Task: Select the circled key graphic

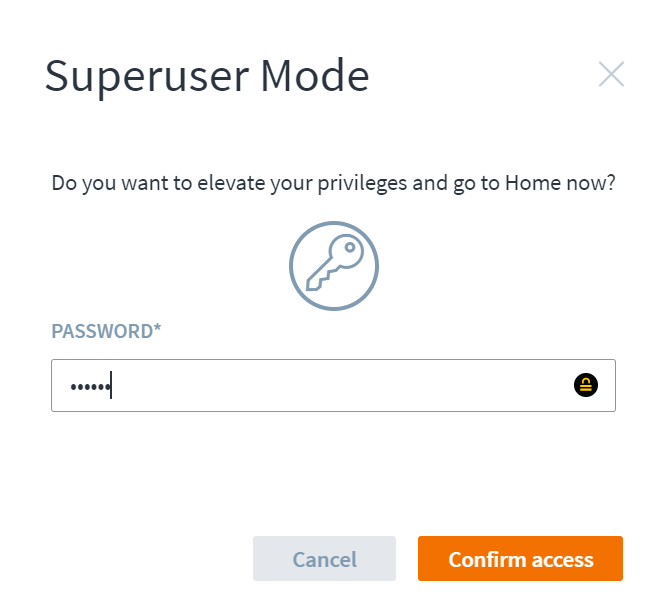Action: [x=334, y=265]
